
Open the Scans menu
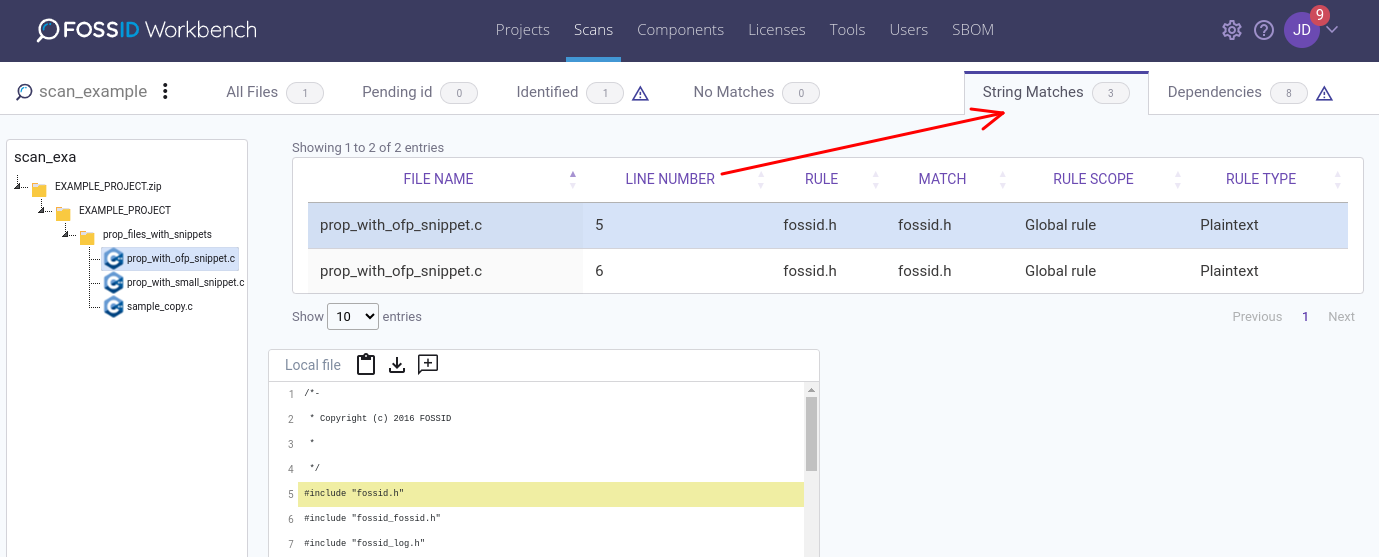(x=593, y=30)
